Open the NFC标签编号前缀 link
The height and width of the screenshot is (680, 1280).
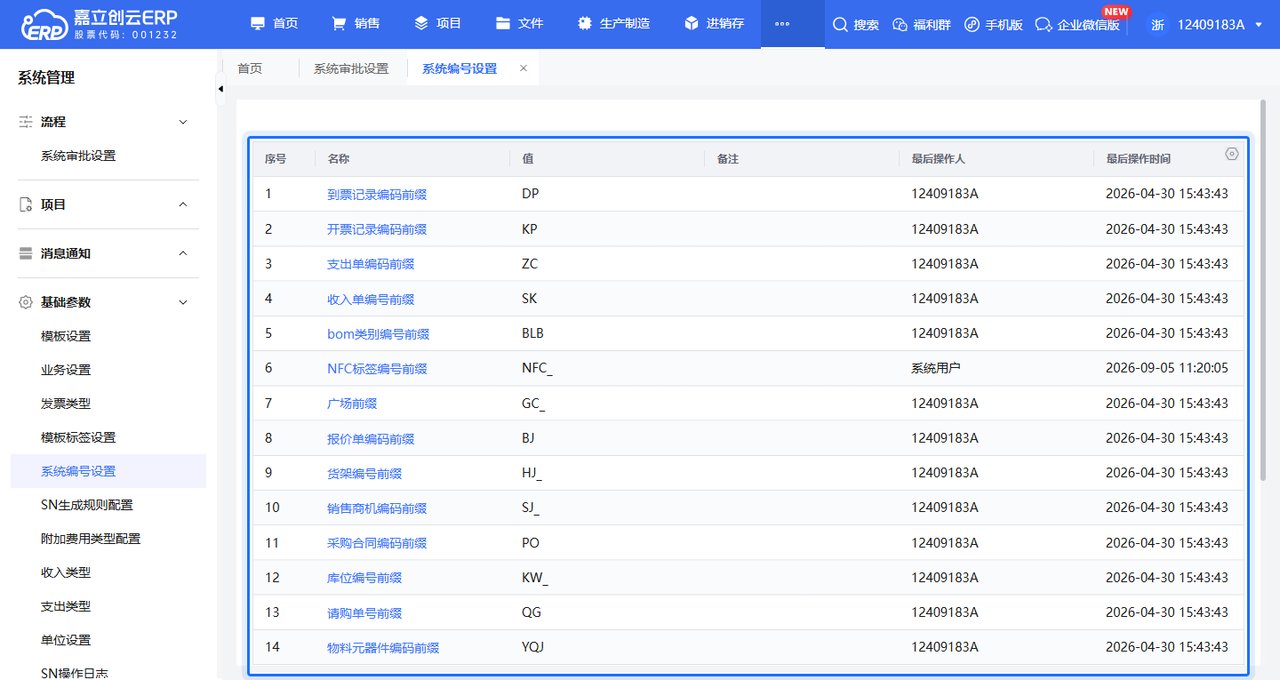coord(377,369)
